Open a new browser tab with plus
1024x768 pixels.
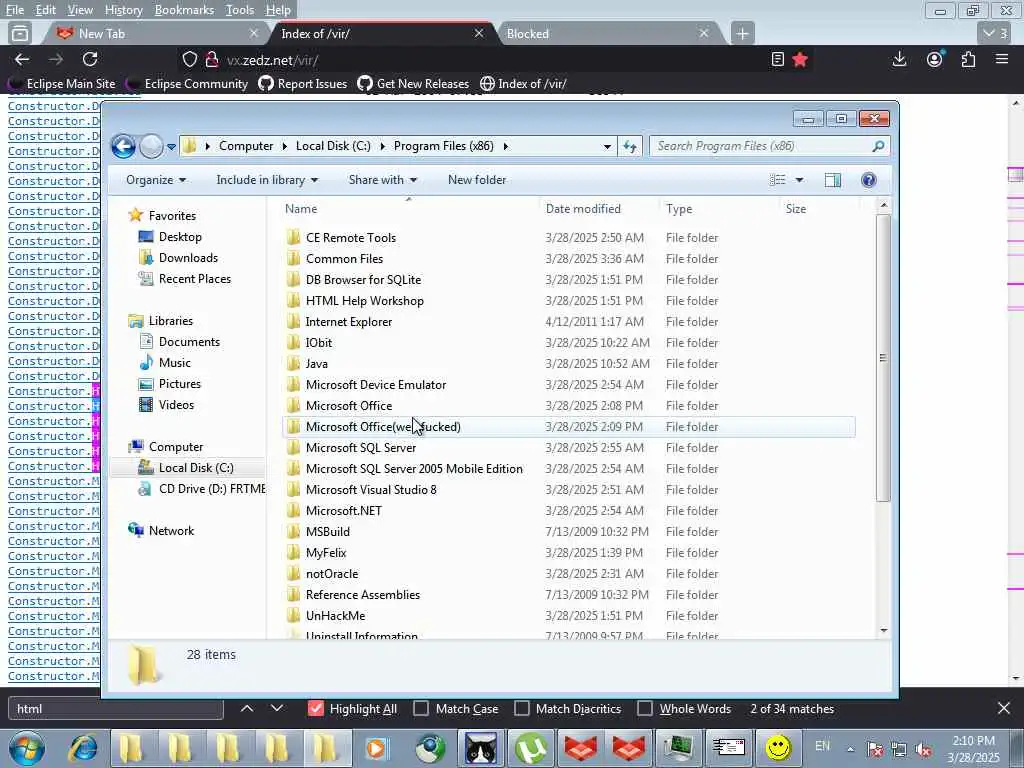pyautogui.click(x=742, y=33)
